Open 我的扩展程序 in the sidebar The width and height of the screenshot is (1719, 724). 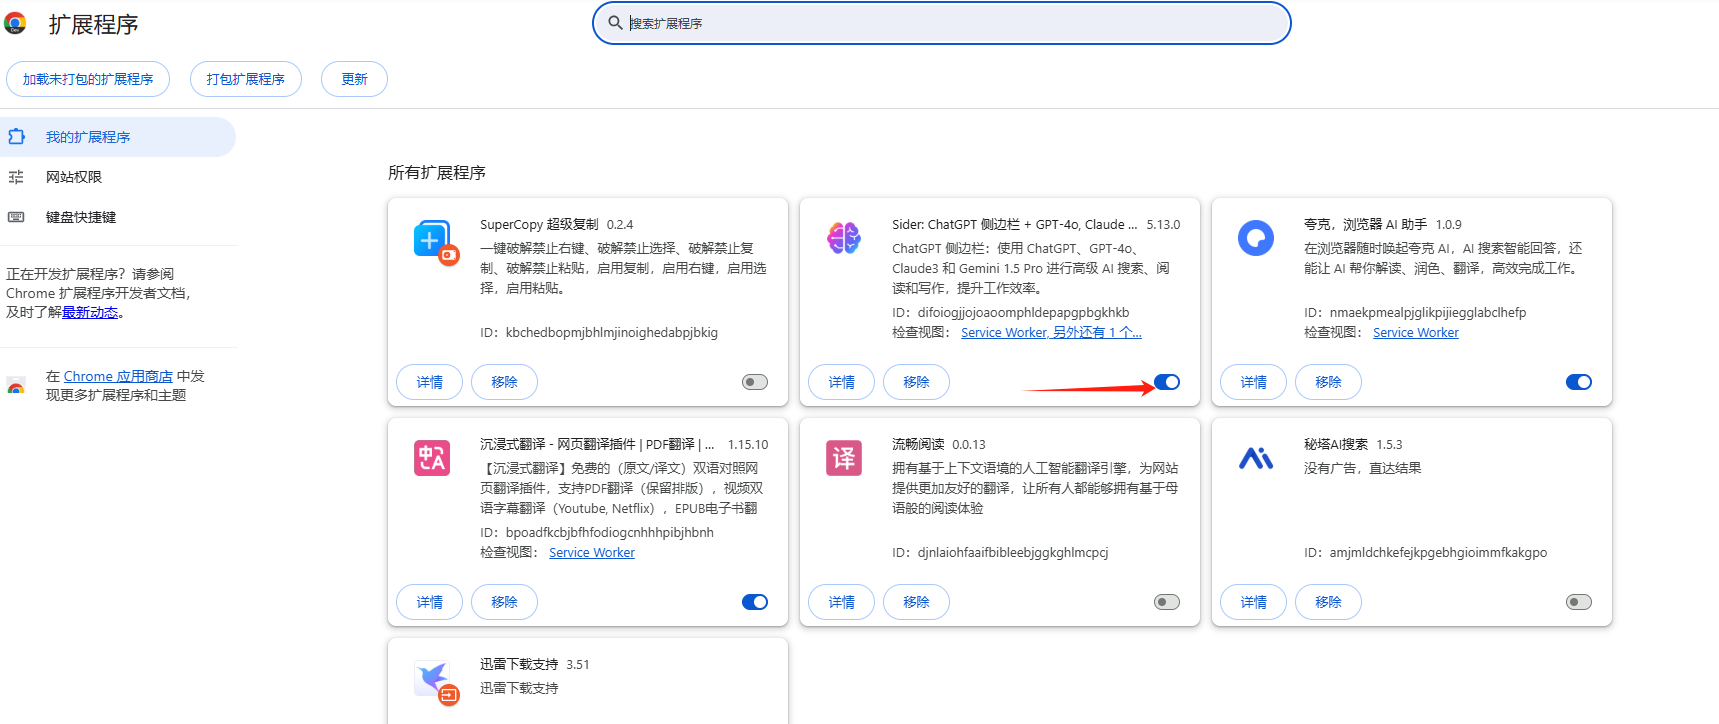point(118,137)
